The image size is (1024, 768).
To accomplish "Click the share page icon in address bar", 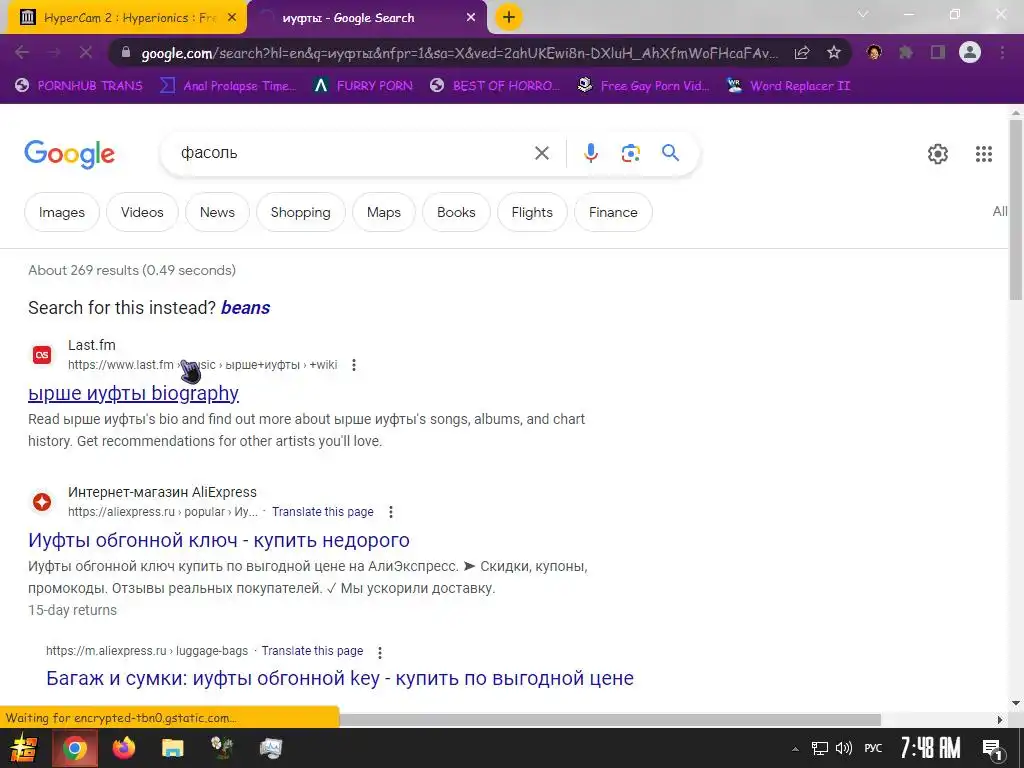I will point(802,53).
